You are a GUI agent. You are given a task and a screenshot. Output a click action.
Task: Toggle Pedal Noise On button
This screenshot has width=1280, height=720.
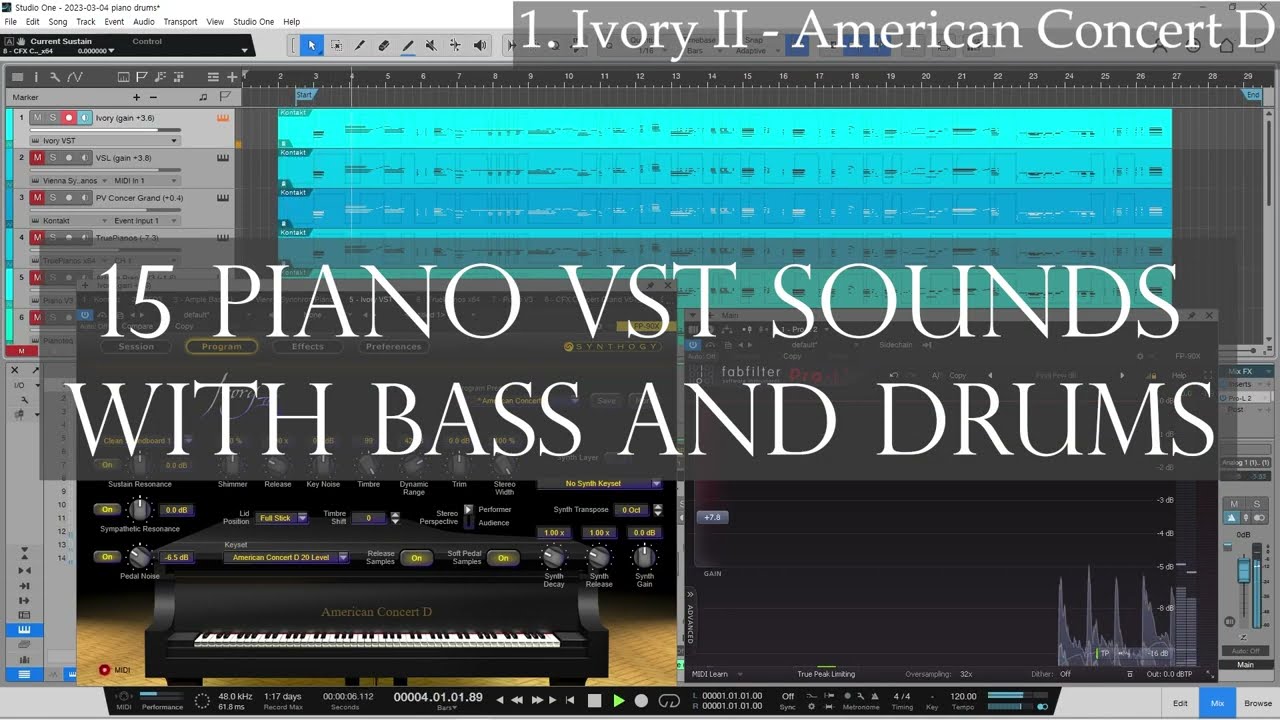(x=107, y=557)
